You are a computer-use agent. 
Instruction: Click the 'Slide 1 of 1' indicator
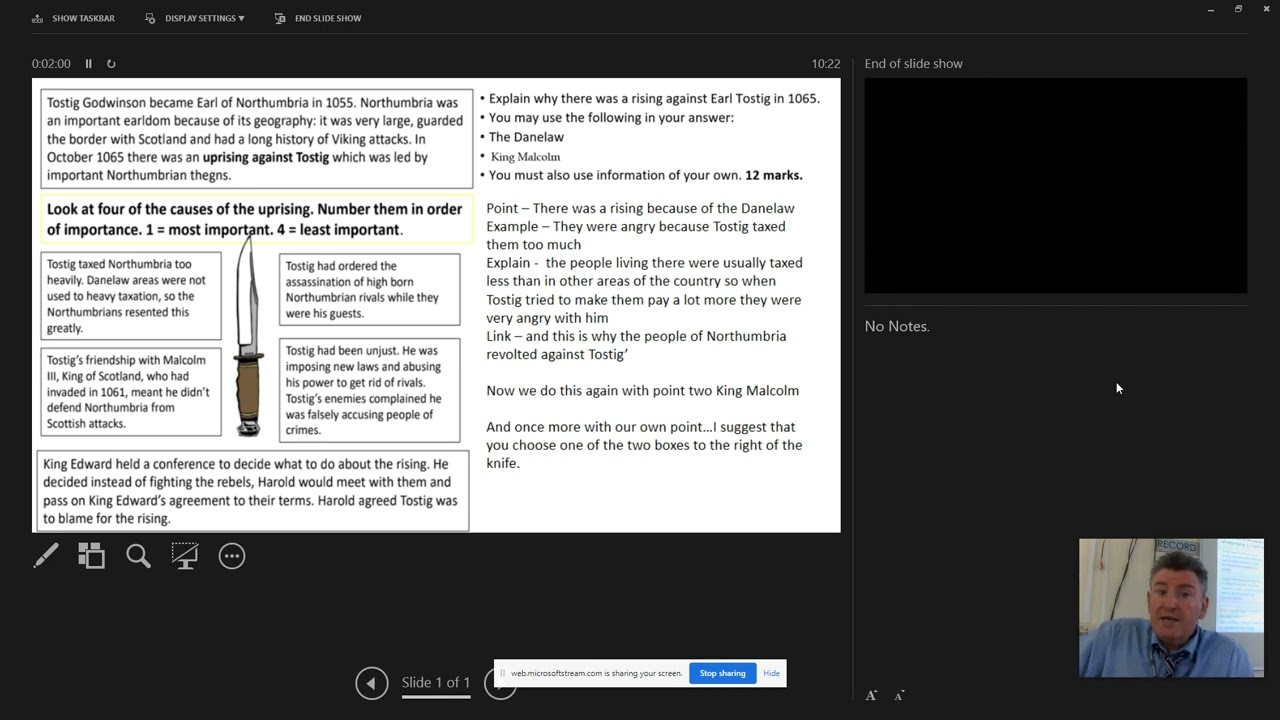[436, 683]
